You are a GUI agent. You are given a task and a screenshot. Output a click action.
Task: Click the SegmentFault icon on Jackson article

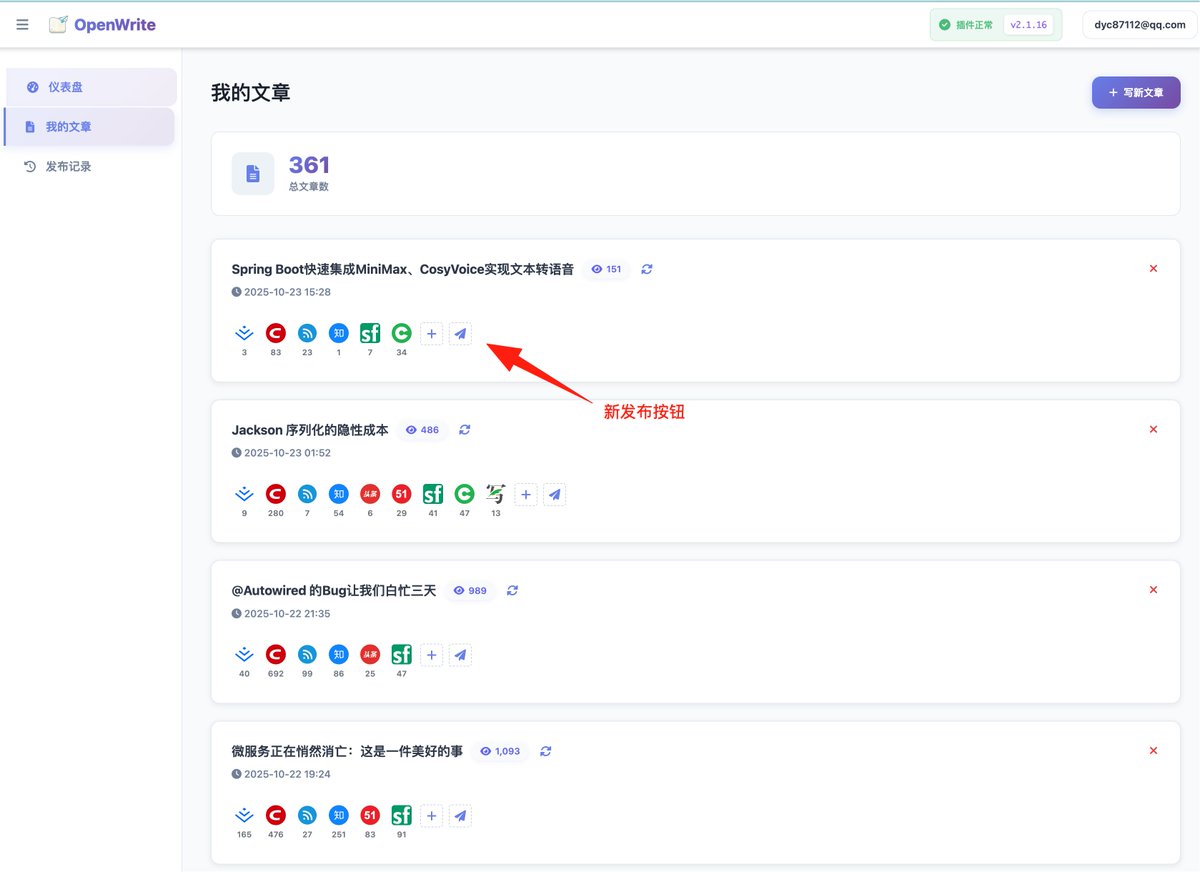click(433, 494)
